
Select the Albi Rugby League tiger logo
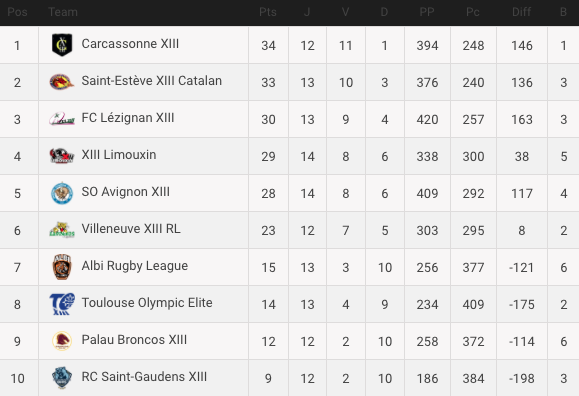point(62,267)
